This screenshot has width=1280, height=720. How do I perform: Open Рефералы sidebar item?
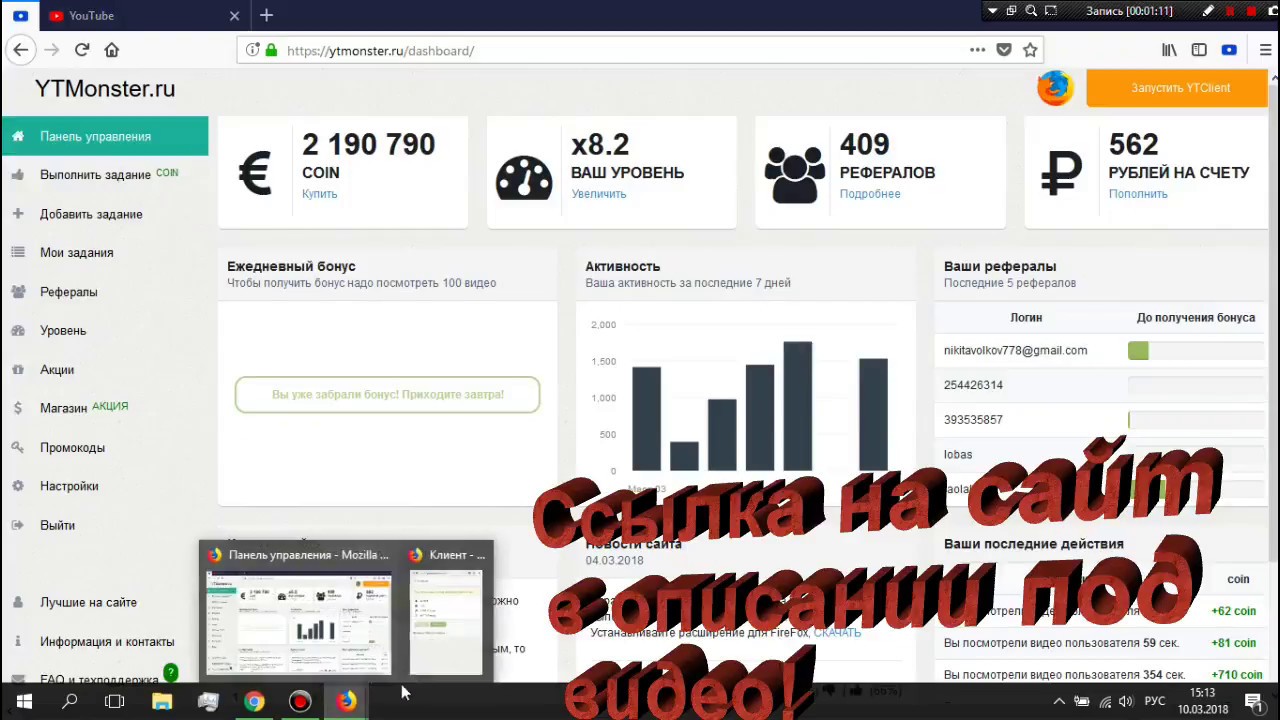[104, 292]
